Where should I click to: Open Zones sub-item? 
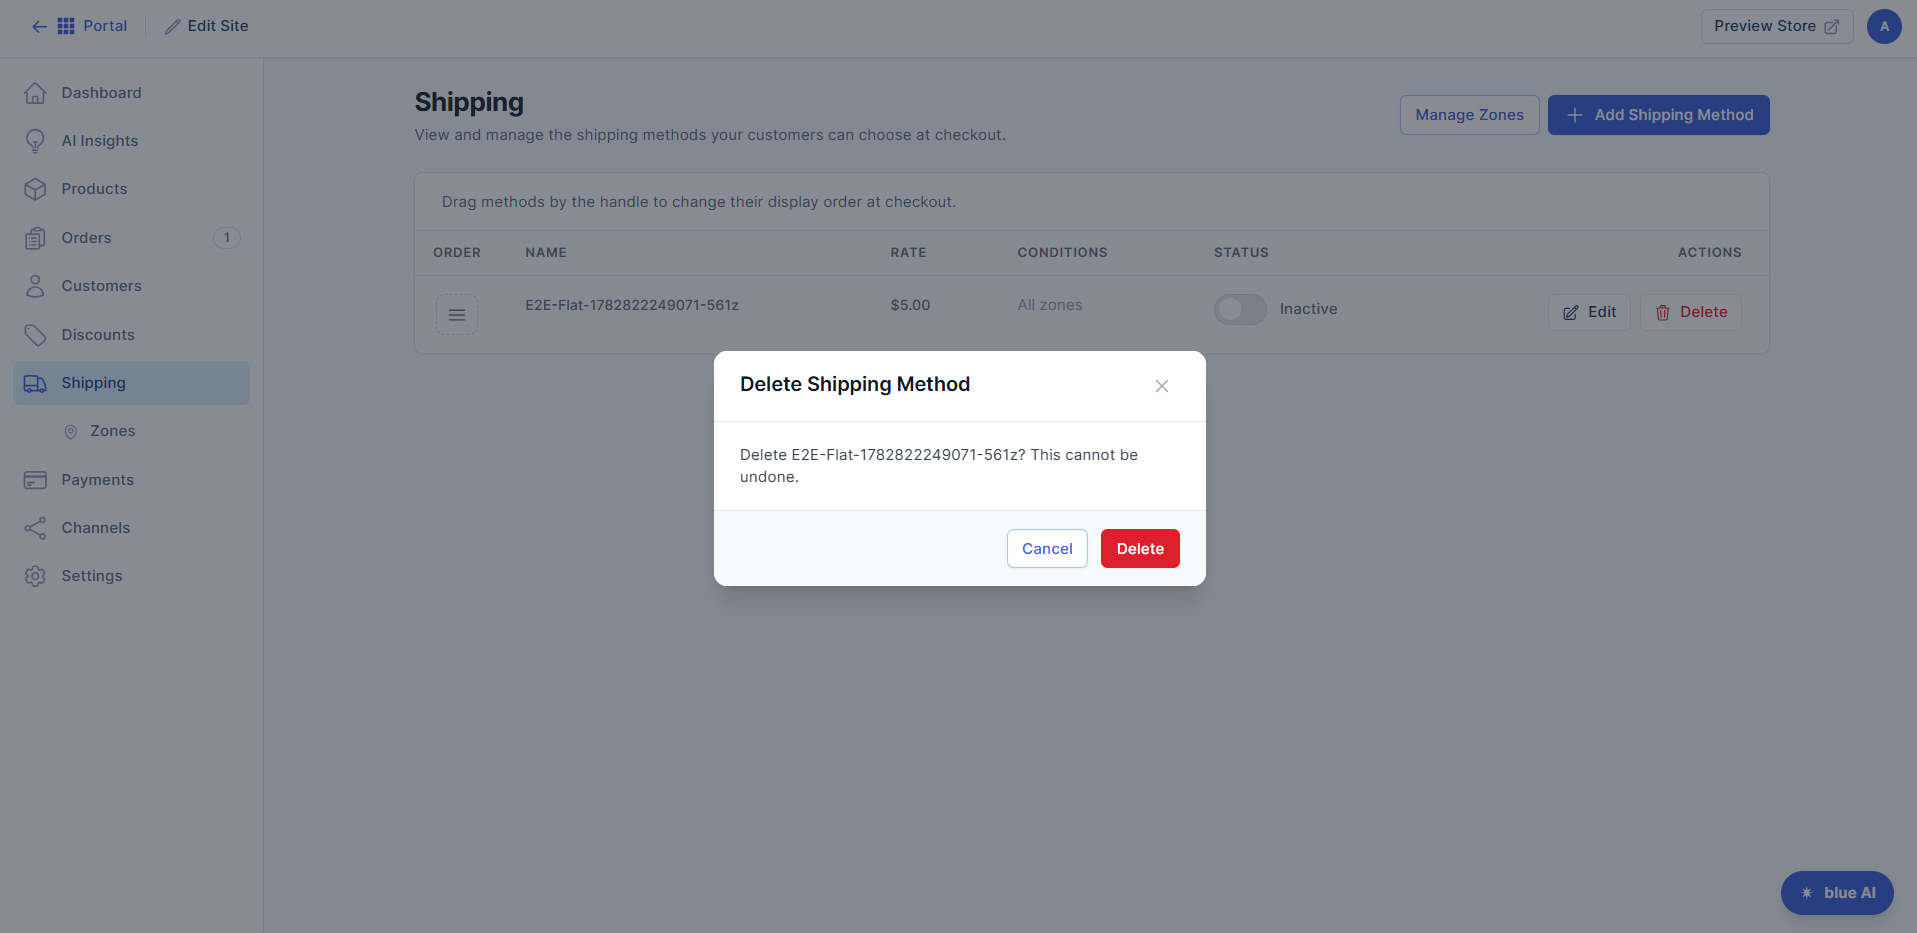coord(112,431)
